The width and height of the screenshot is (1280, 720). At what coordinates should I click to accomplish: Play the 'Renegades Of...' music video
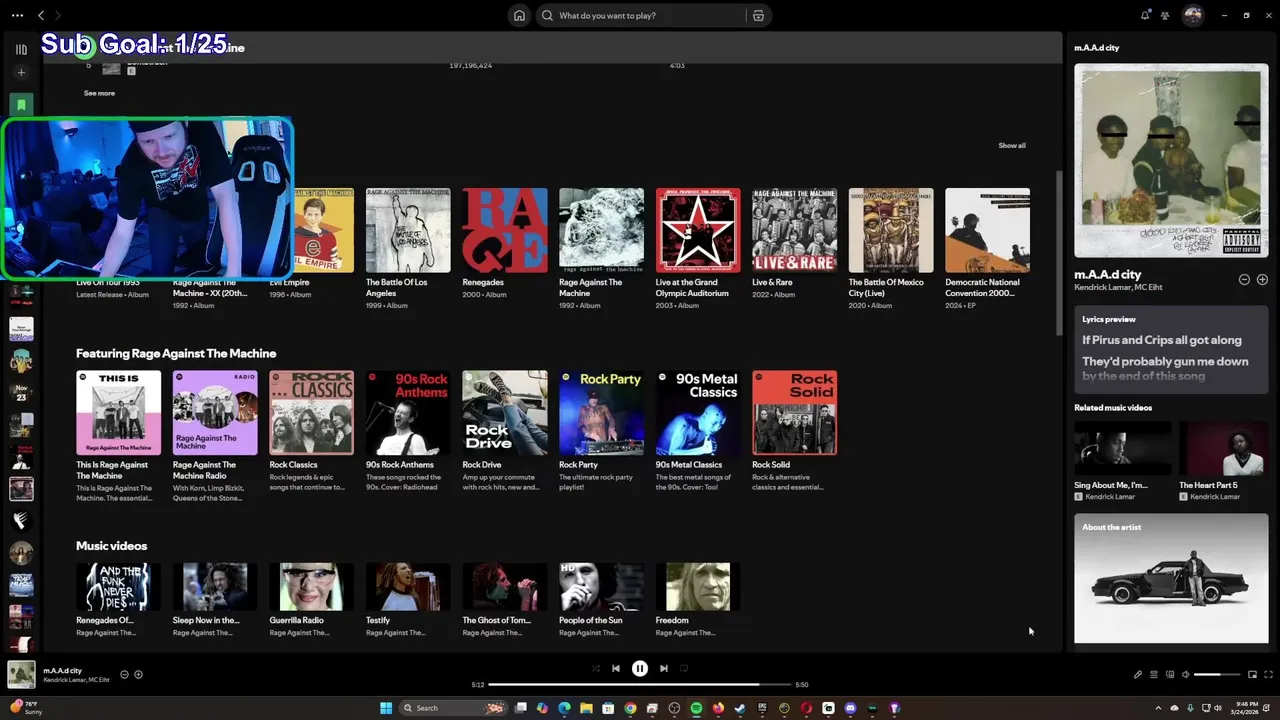[x=118, y=587]
